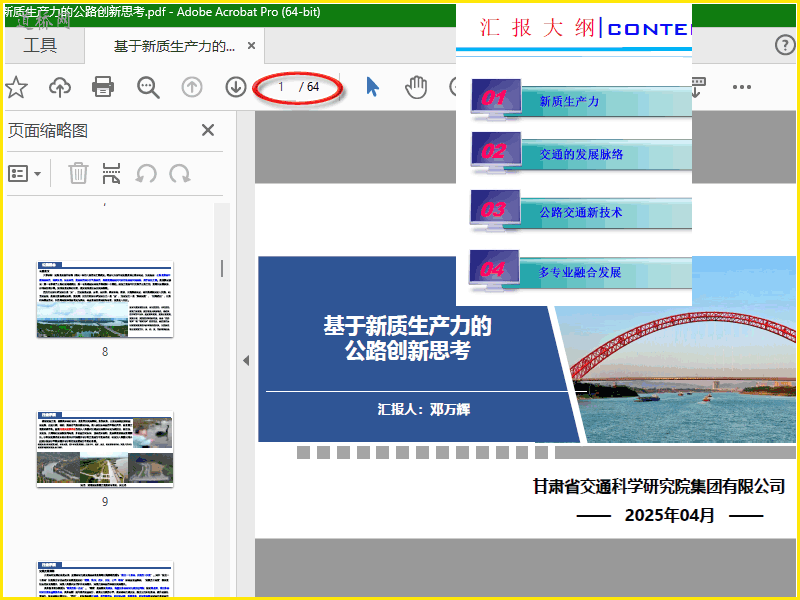Screen dimensions: 800x600
Task: Delete selected pages with the trash icon
Action: coord(78,173)
